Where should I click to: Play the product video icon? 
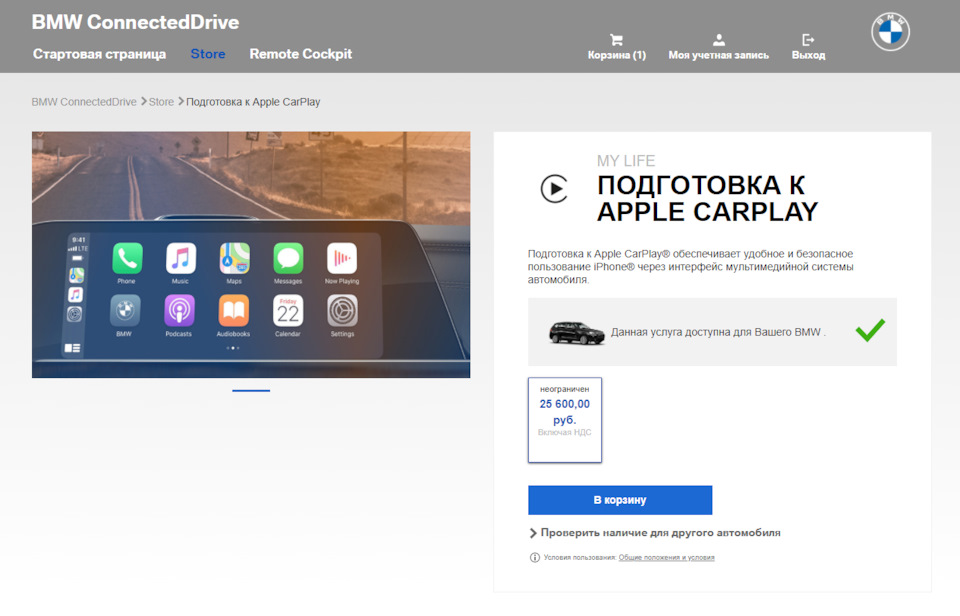click(554, 189)
